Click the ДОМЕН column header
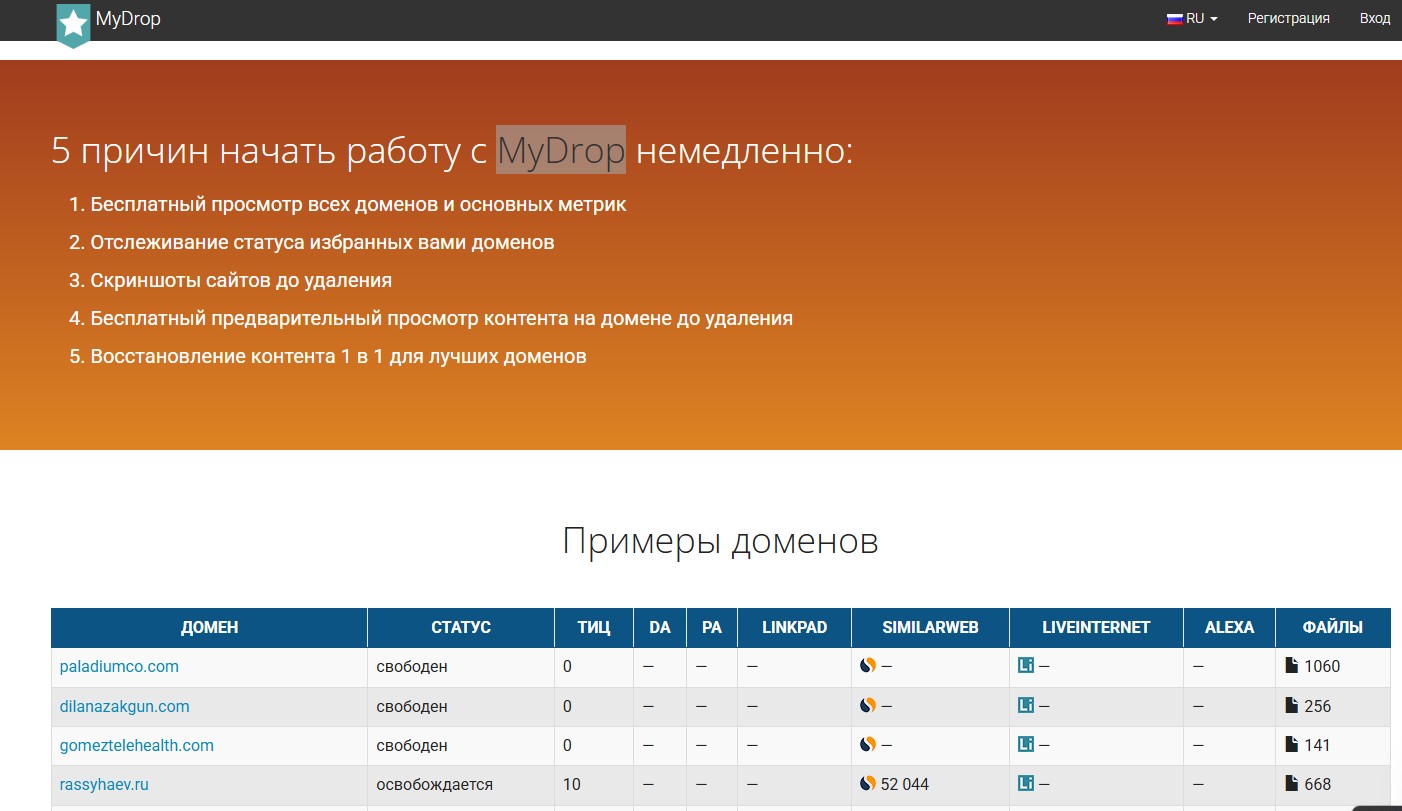This screenshot has width=1402, height=811. click(x=210, y=628)
